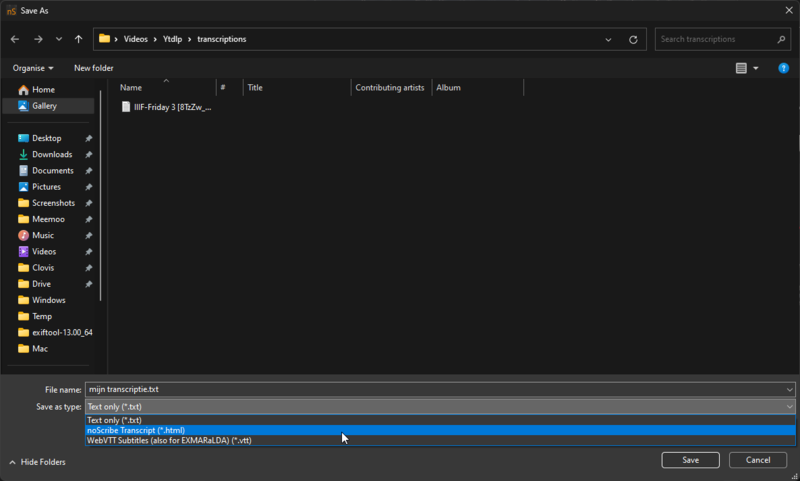Click the New folder button
This screenshot has width=800, height=481.
[94, 68]
